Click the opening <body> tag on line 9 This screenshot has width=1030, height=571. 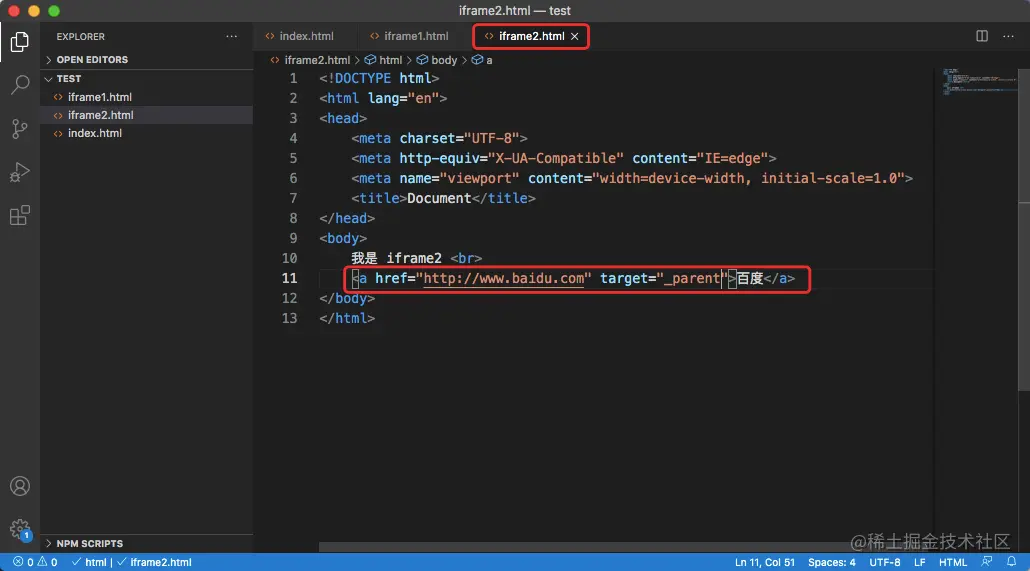click(x=343, y=239)
